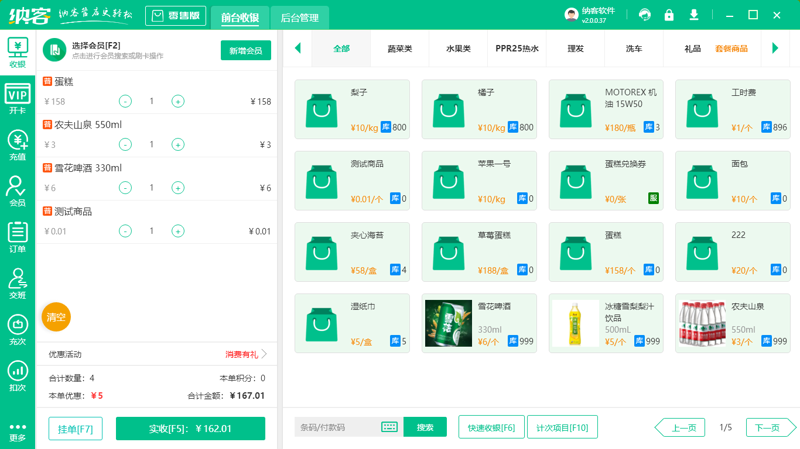The image size is (800, 449).
Task: Add the 冰糖雪梨汁饮品 product card
Action: tap(606, 323)
